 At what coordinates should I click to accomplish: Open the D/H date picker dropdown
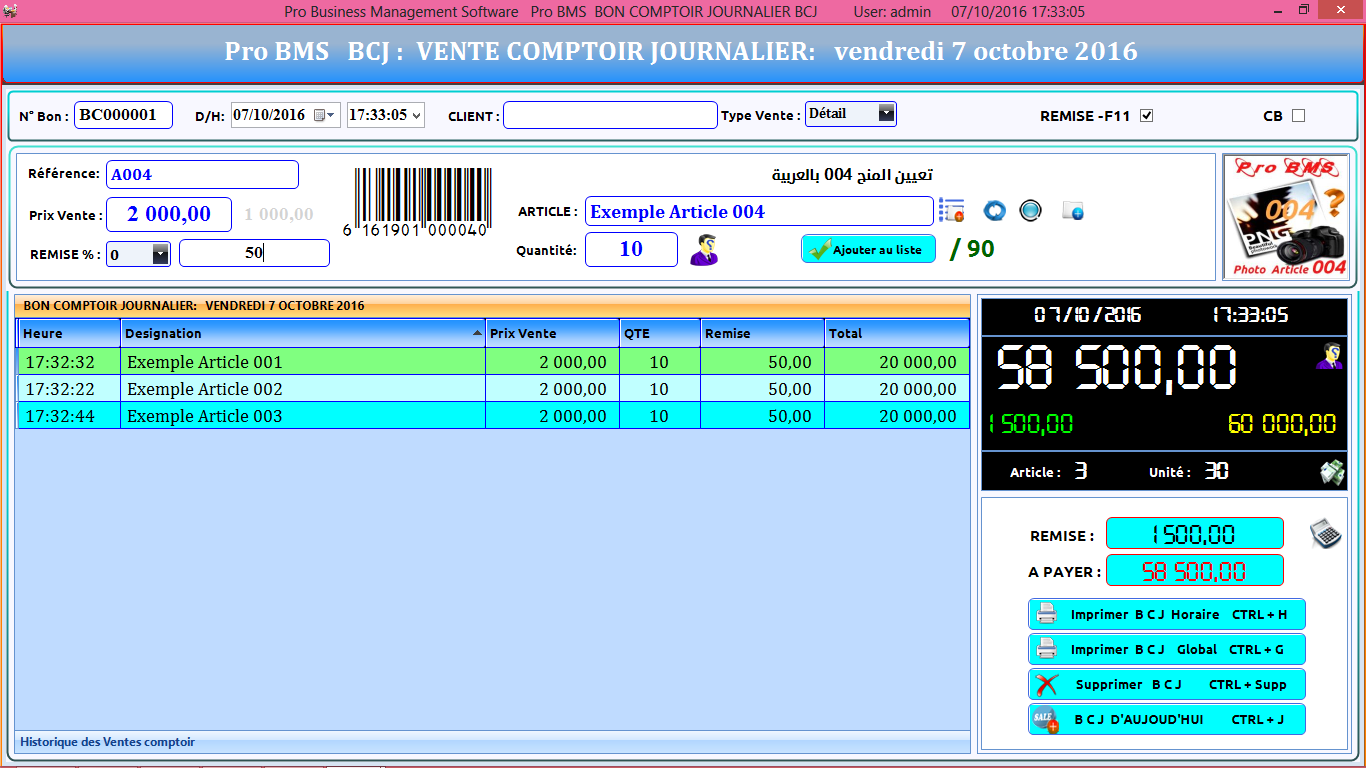[x=328, y=115]
